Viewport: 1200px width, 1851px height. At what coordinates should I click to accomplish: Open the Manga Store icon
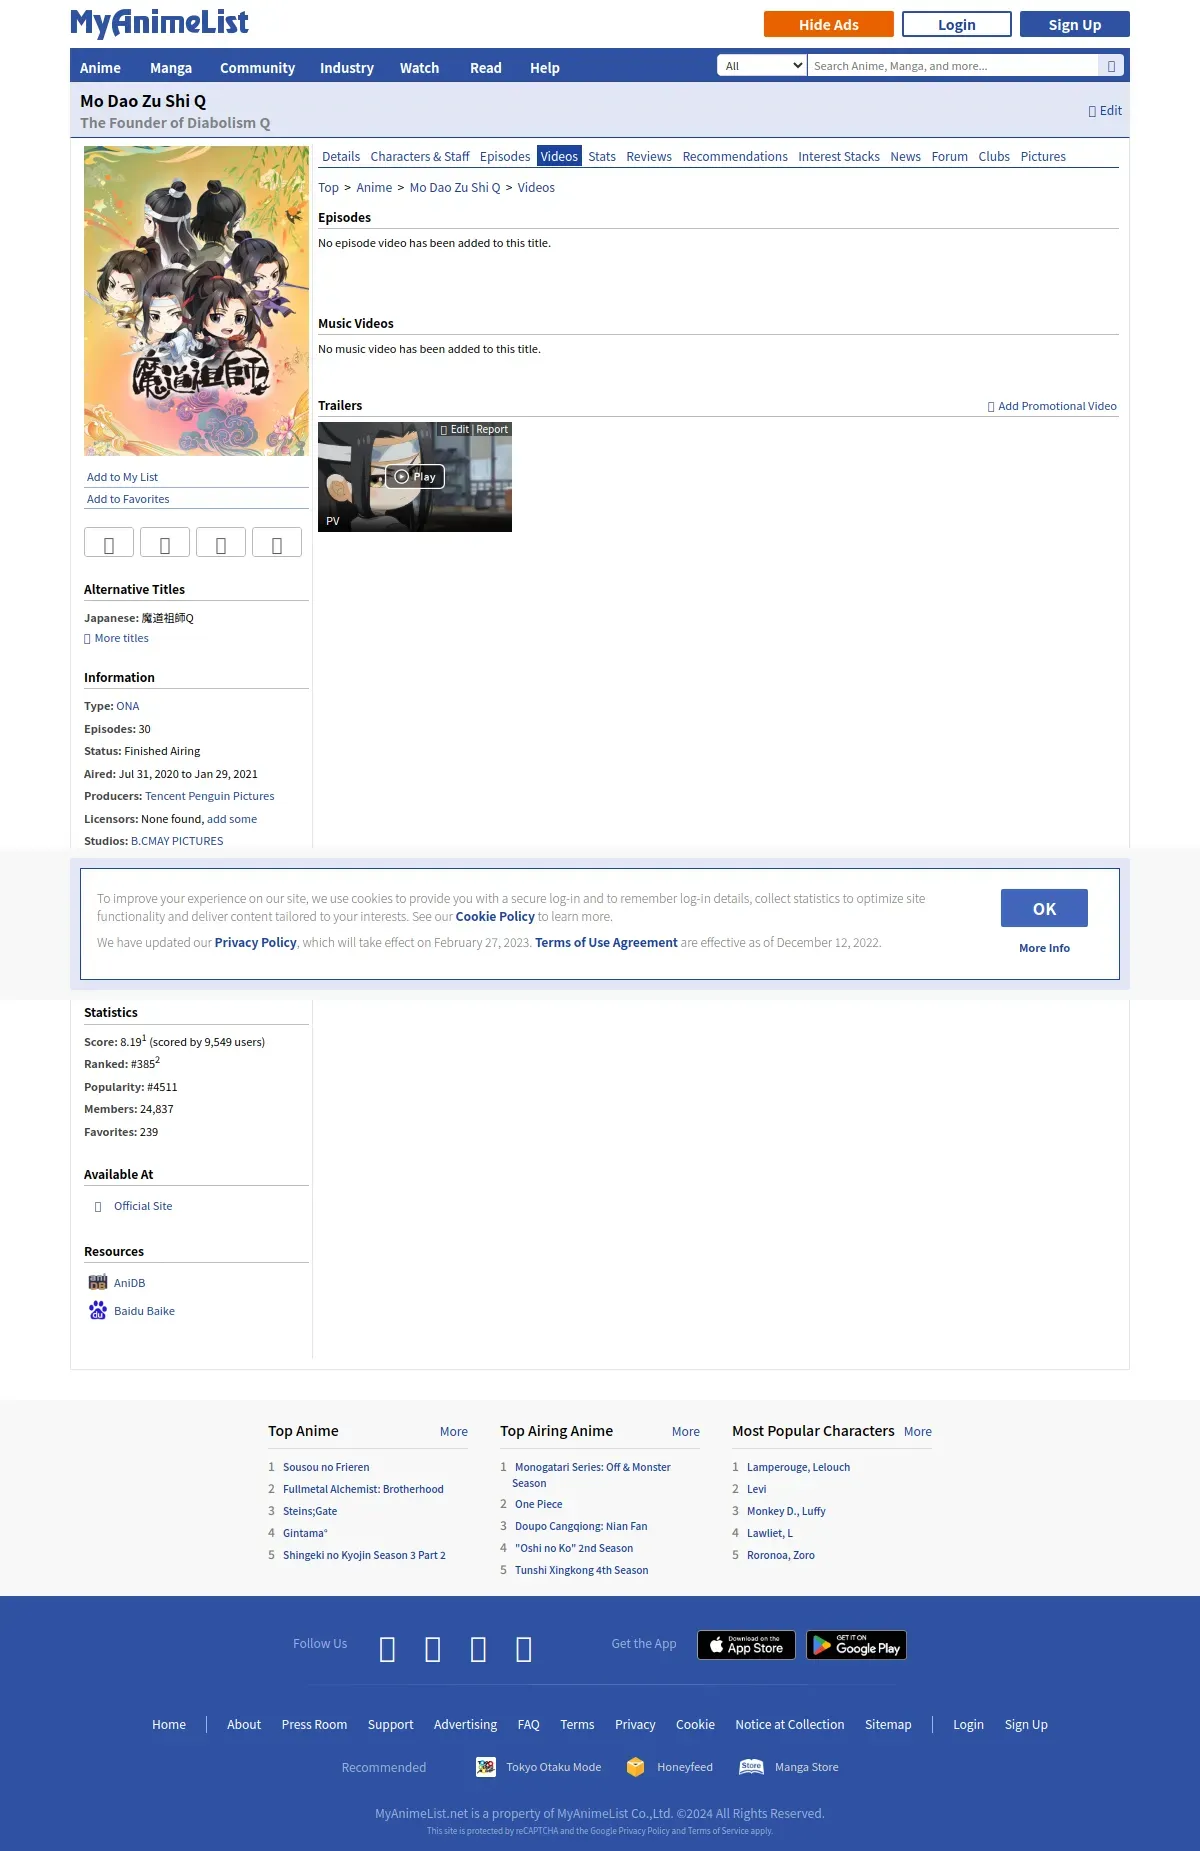pyautogui.click(x=751, y=1767)
